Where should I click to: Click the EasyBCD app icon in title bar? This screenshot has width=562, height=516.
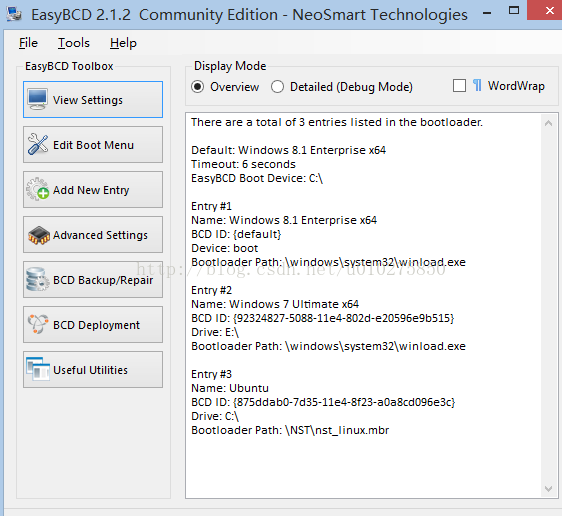point(14,14)
